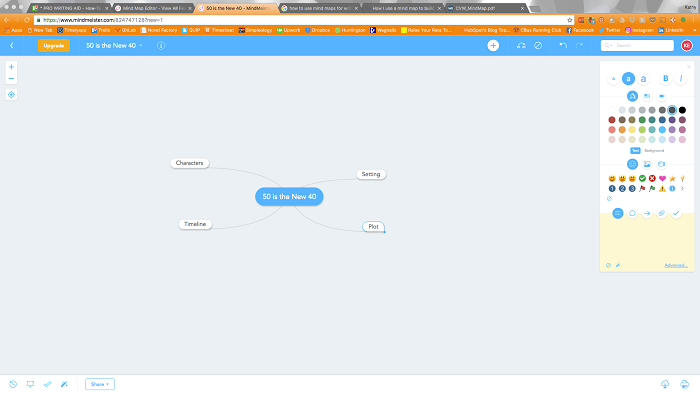Screen dimensions: 700x393
Task: Click the print icon at bottom right
Action: click(684, 384)
